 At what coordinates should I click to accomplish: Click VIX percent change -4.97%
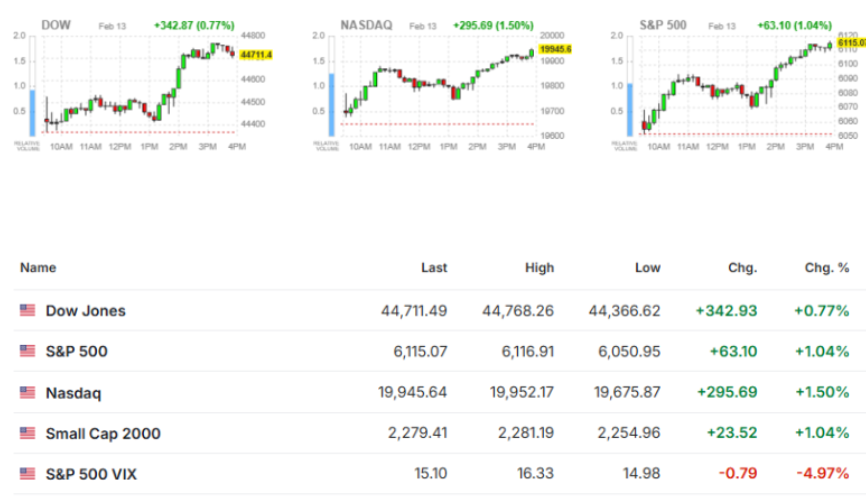pos(822,474)
